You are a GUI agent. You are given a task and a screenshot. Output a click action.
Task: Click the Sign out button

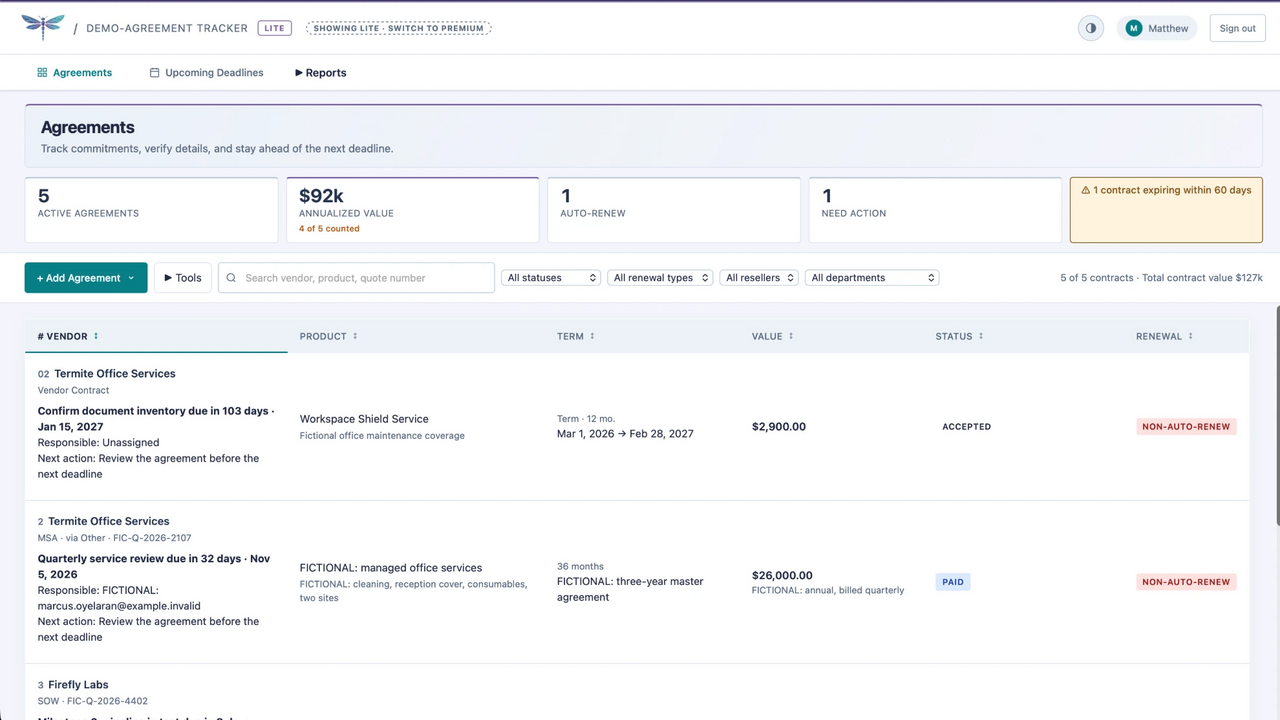[1237, 28]
